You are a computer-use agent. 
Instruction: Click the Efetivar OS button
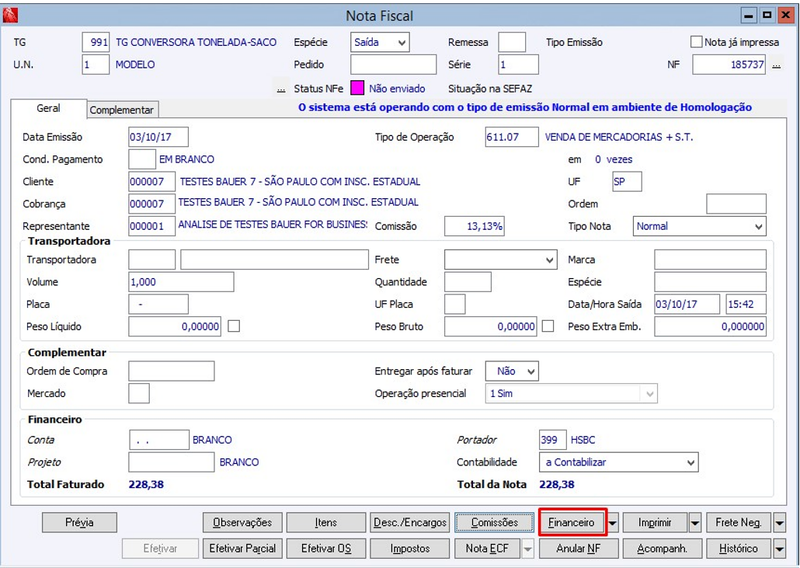pyautogui.click(x=326, y=549)
